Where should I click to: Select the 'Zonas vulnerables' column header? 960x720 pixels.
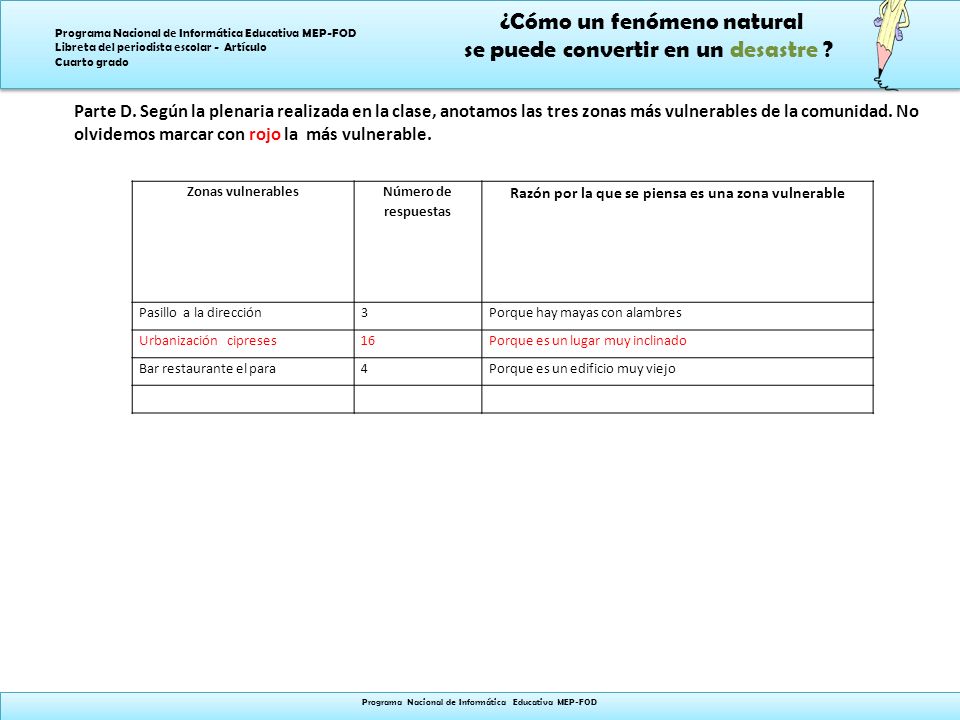(242, 241)
